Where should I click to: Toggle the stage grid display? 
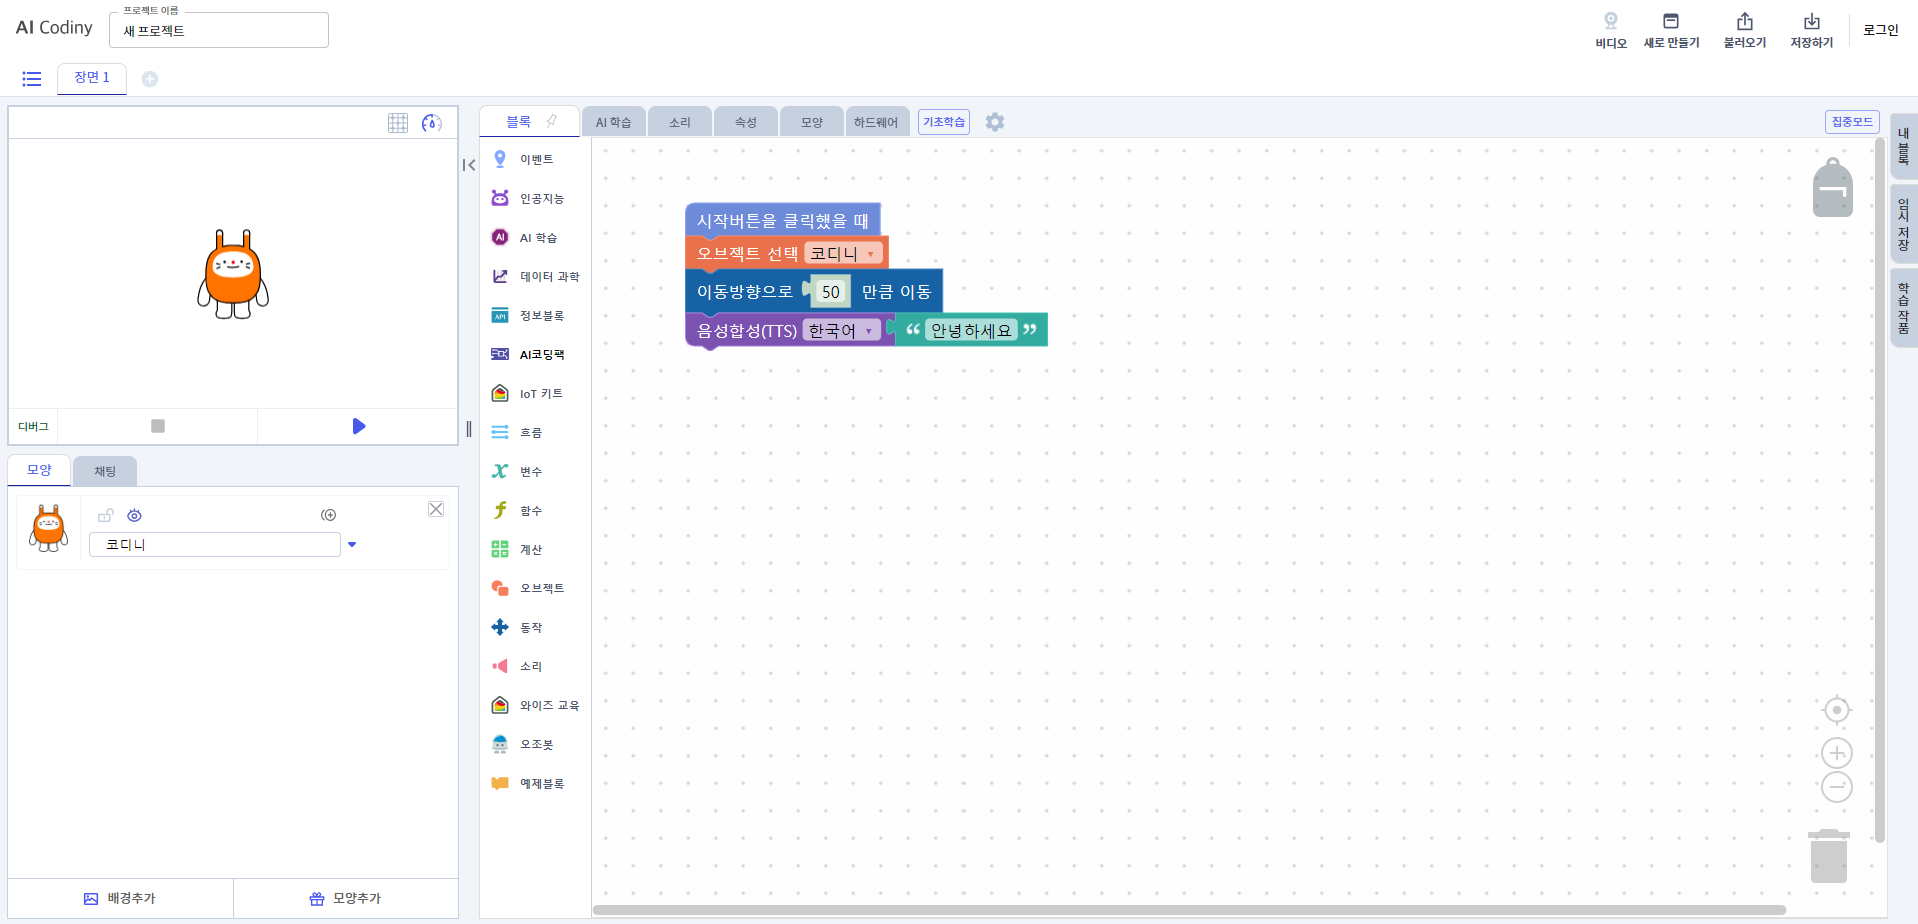pos(398,123)
